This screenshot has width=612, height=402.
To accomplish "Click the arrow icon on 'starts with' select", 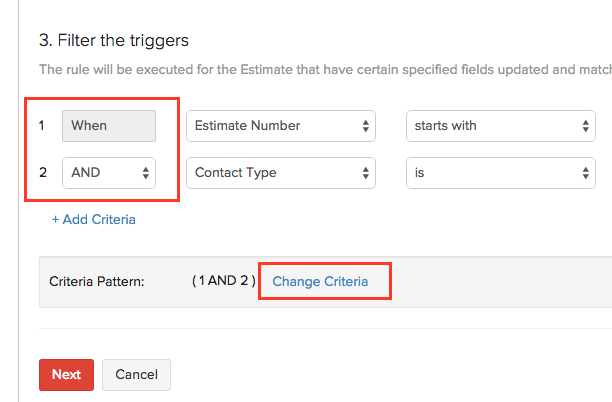I will coord(586,126).
